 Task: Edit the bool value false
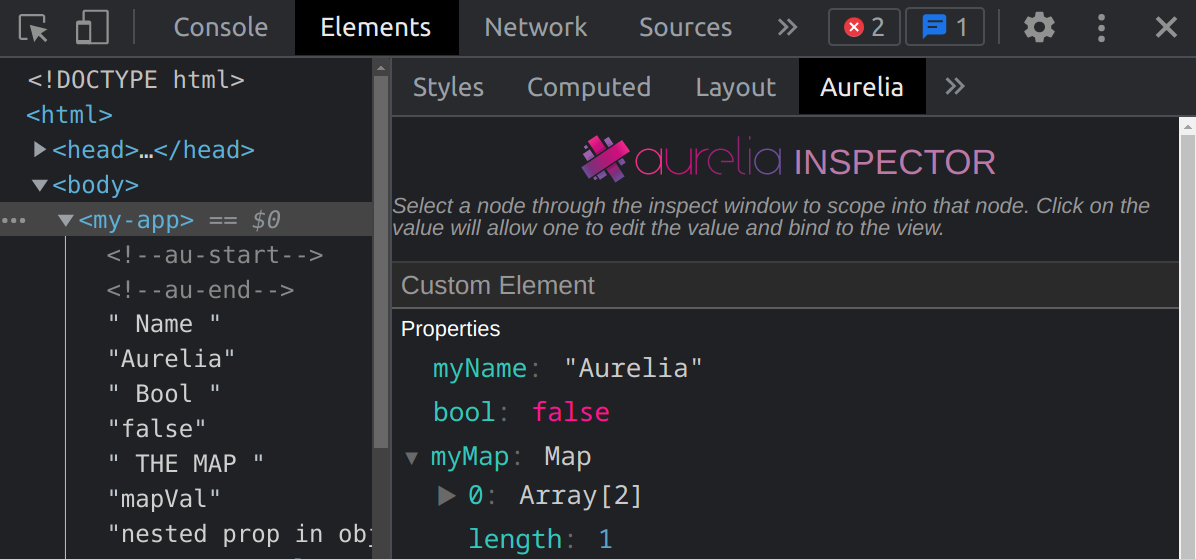(571, 413)
